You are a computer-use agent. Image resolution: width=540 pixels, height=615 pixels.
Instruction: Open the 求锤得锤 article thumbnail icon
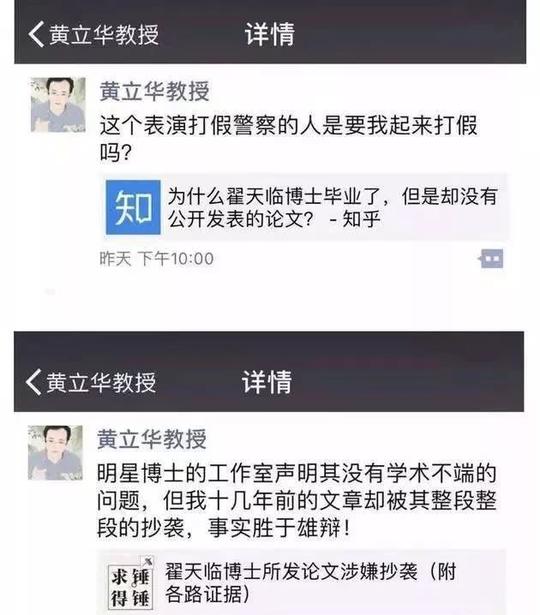click(x=131, y=582)
